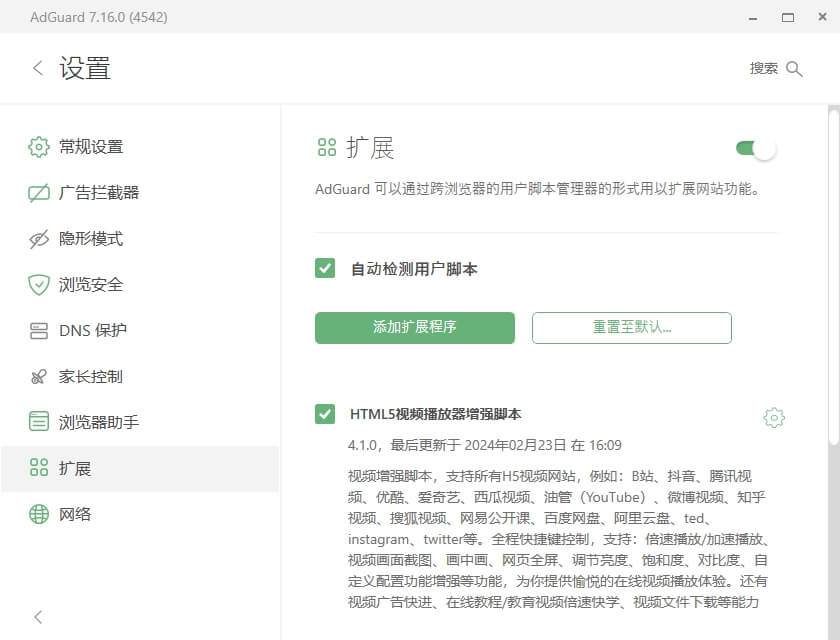Image resolution: width=840 pixels, height=640 pixels.
Task: Open settings gear for HTML5视频播放器增强脚本
Action: (x=774, y=417)
